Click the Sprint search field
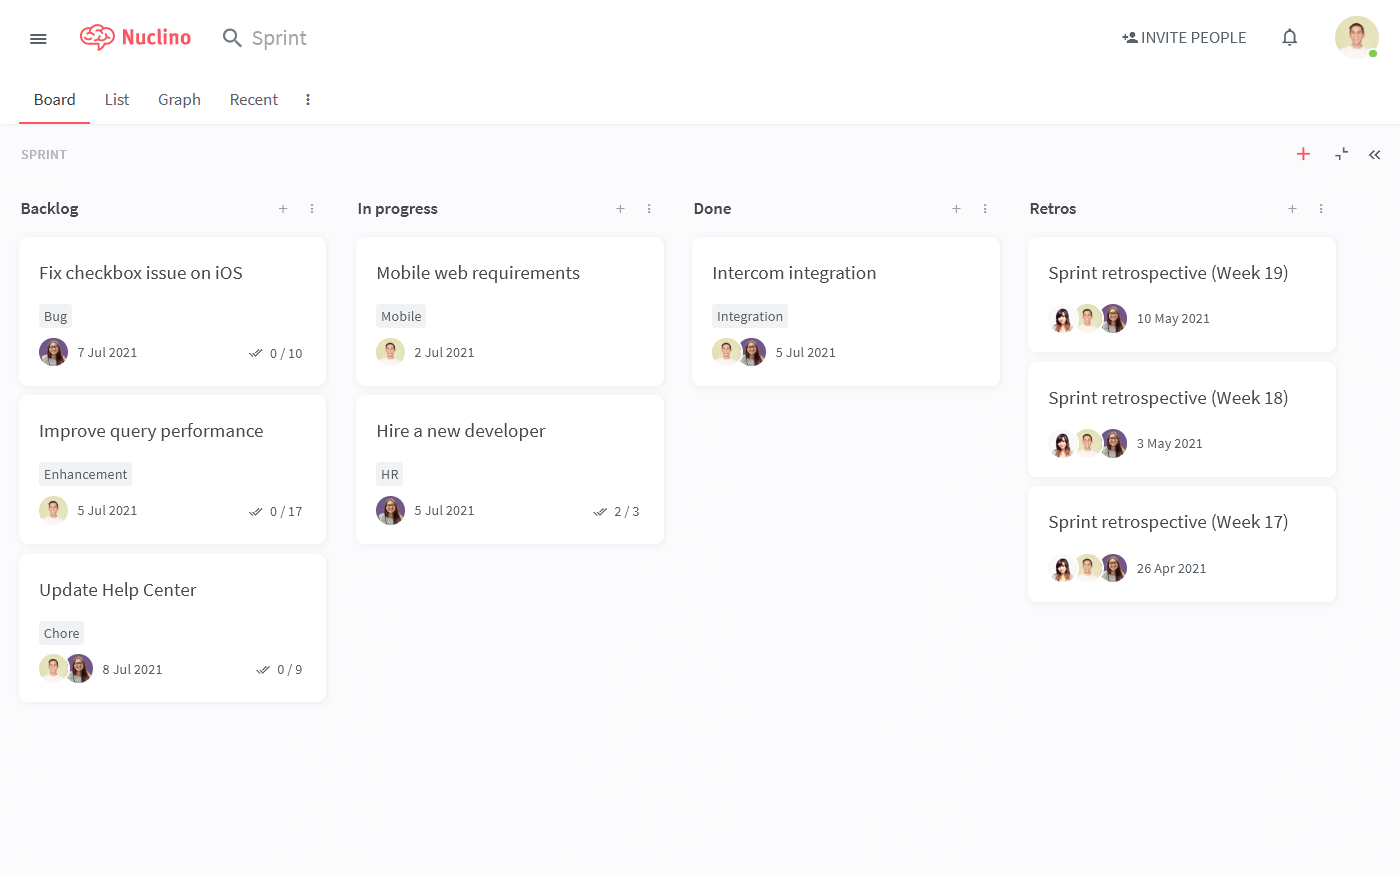The image size is (1400, 875). [x=279, y=38]
